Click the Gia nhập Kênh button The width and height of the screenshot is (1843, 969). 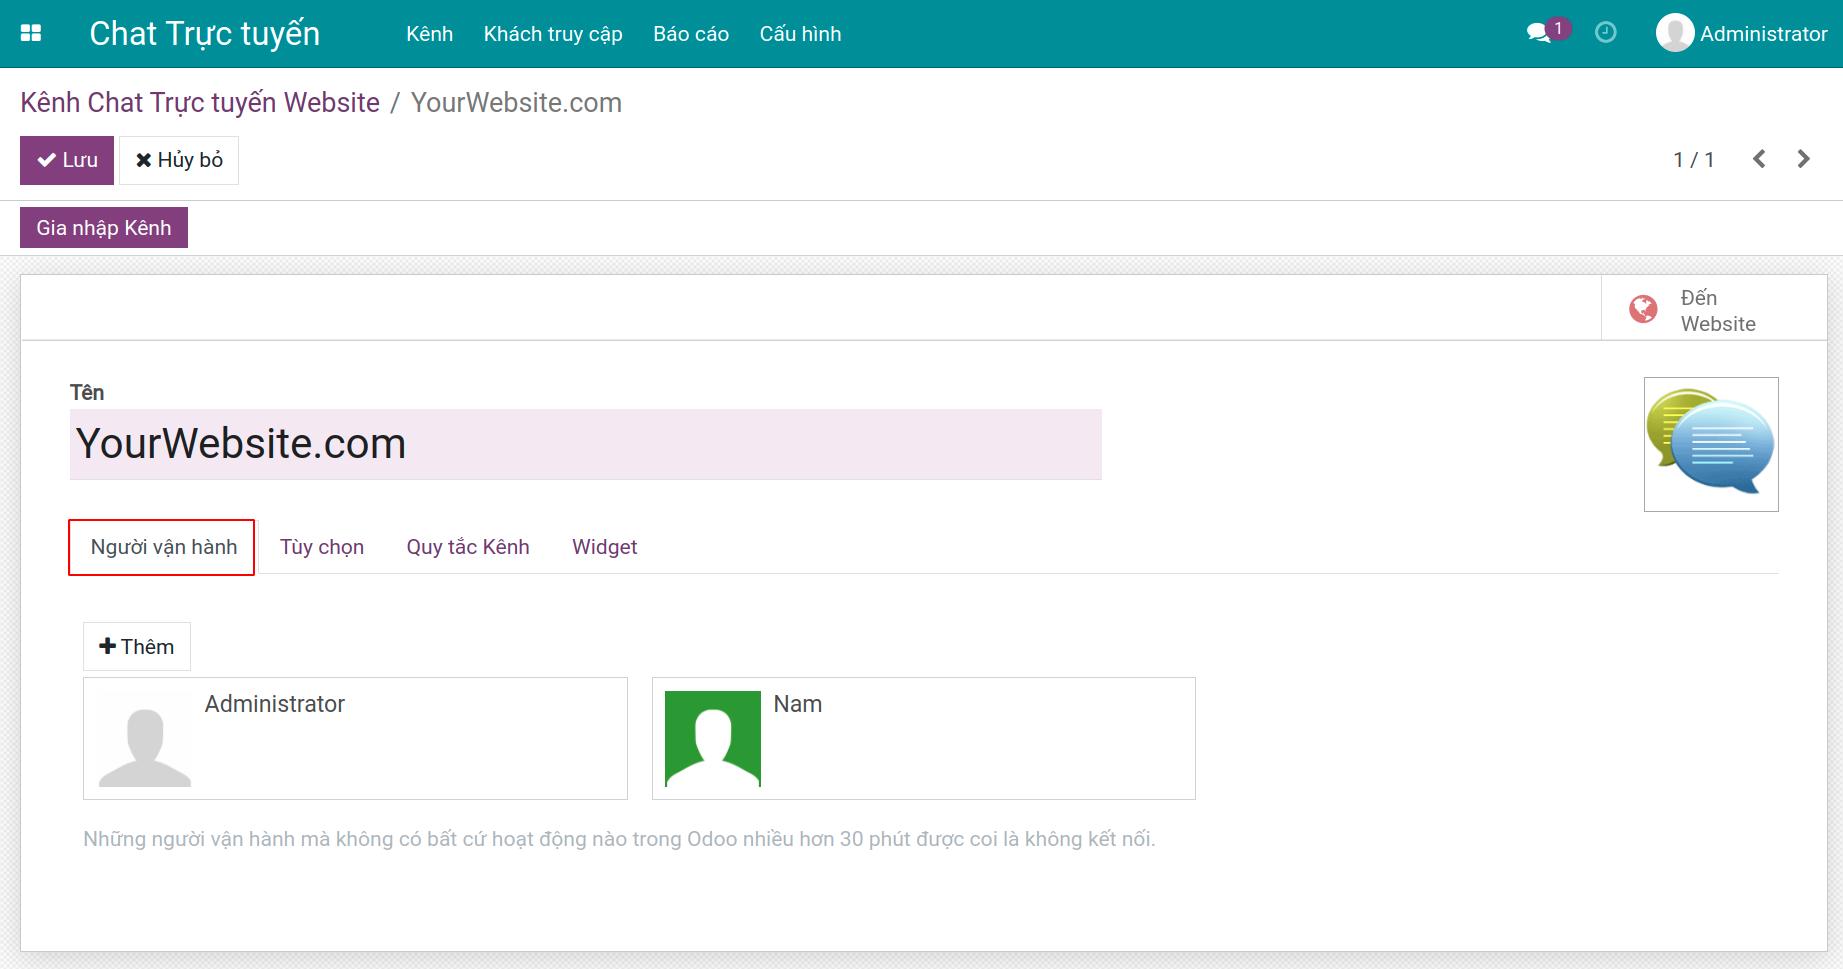coord(104,228)
